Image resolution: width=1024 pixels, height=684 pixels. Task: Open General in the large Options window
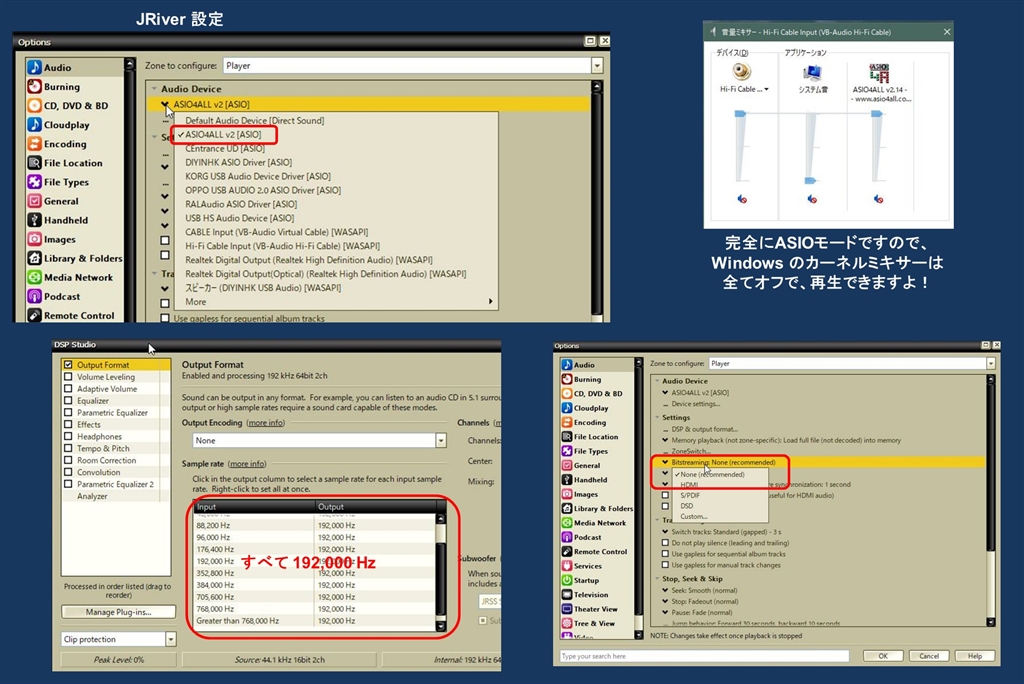pyautogui.click(x=53, y=201)
